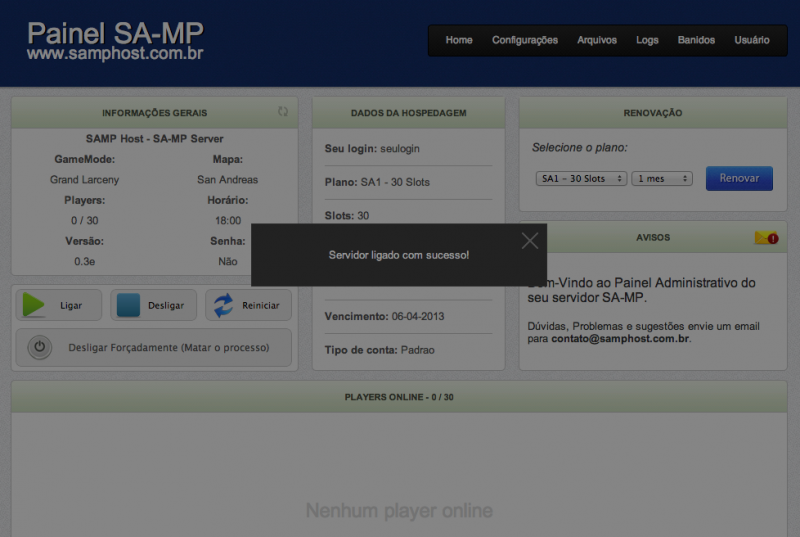800x537 pixels.
Task: Close the 'Servidor ligado com sucesso' popup
Action: (530, 241)
